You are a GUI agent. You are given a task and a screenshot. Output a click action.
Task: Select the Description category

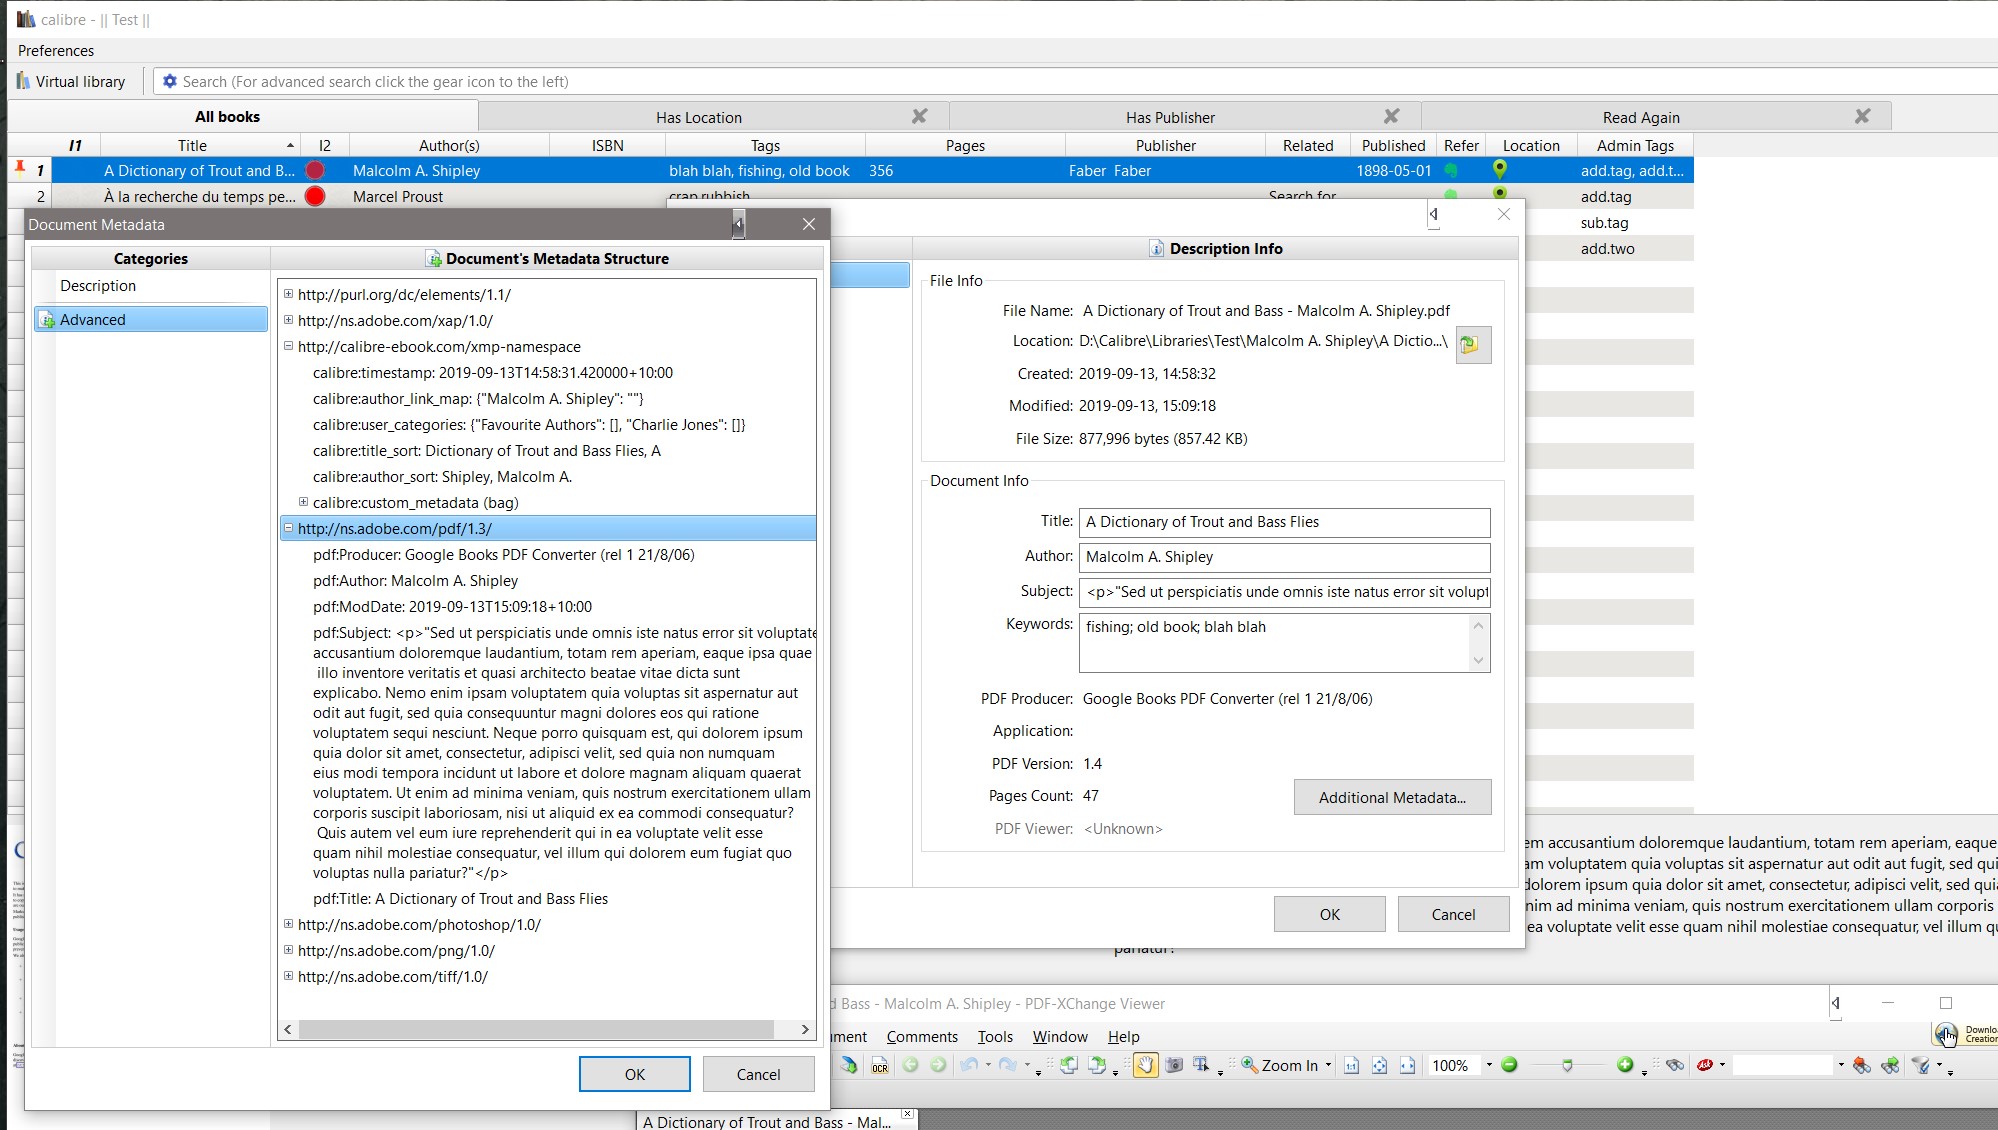[98, 286]
